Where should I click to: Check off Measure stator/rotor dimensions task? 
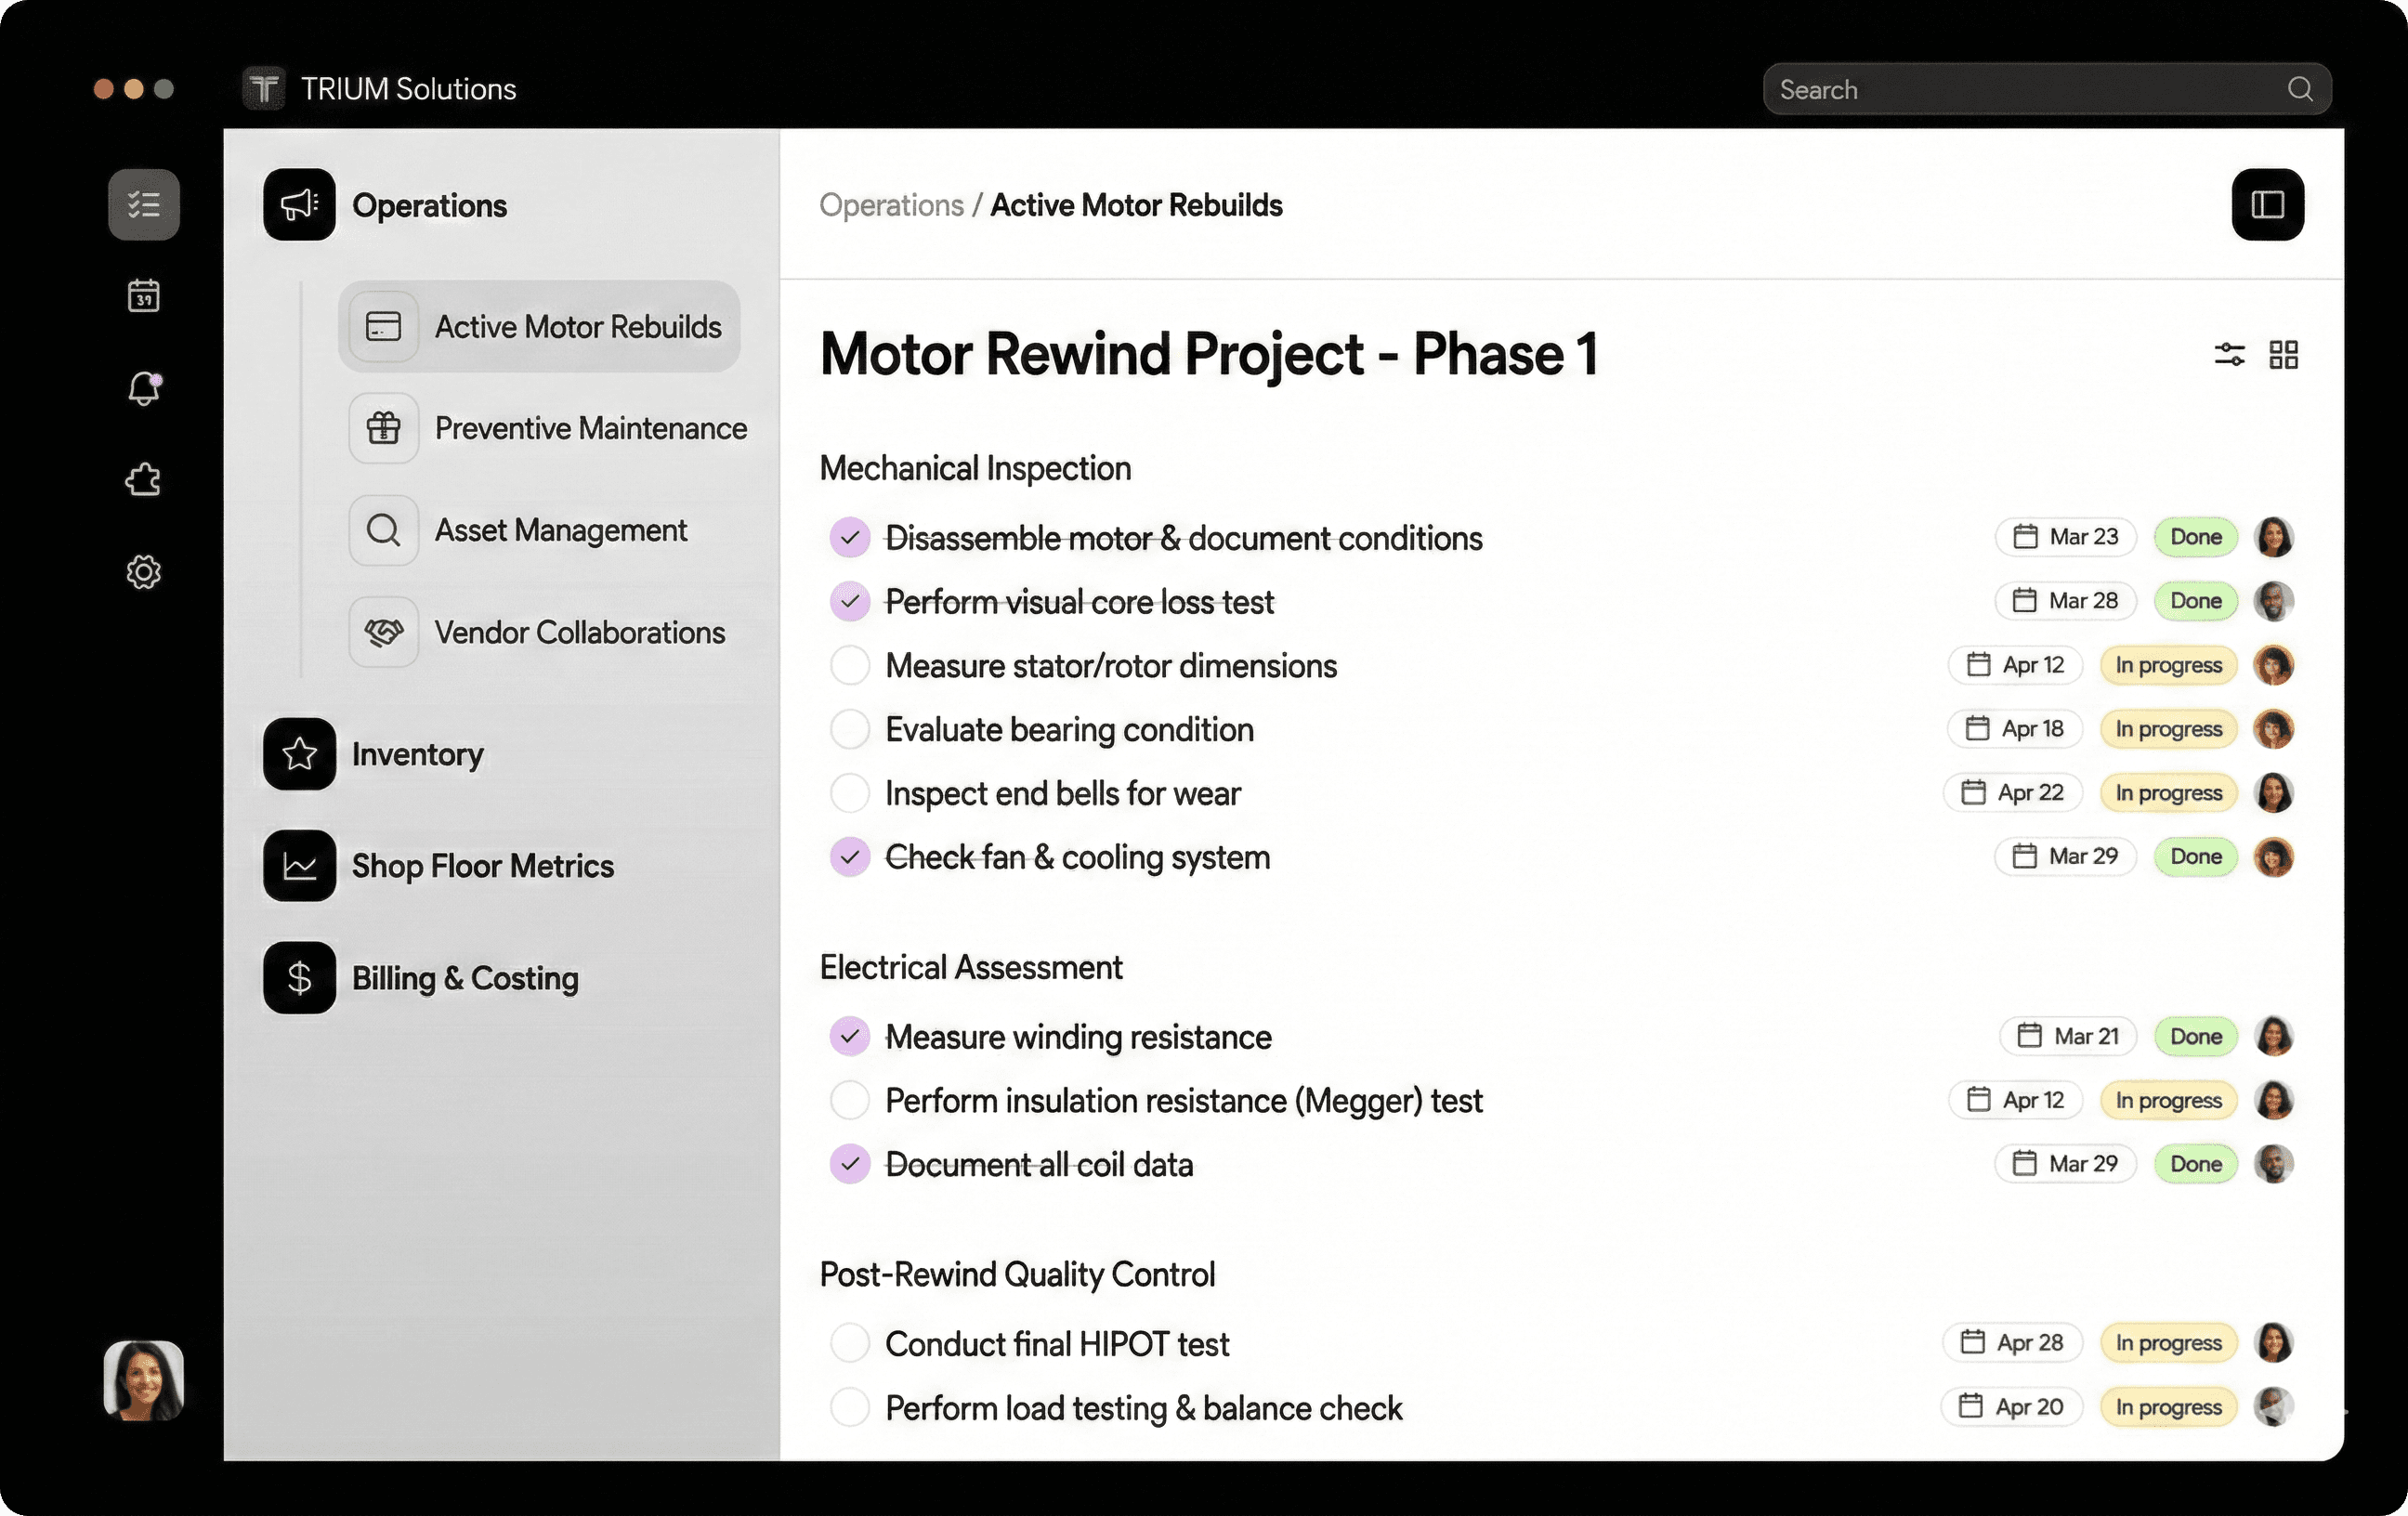coord(850,666)
